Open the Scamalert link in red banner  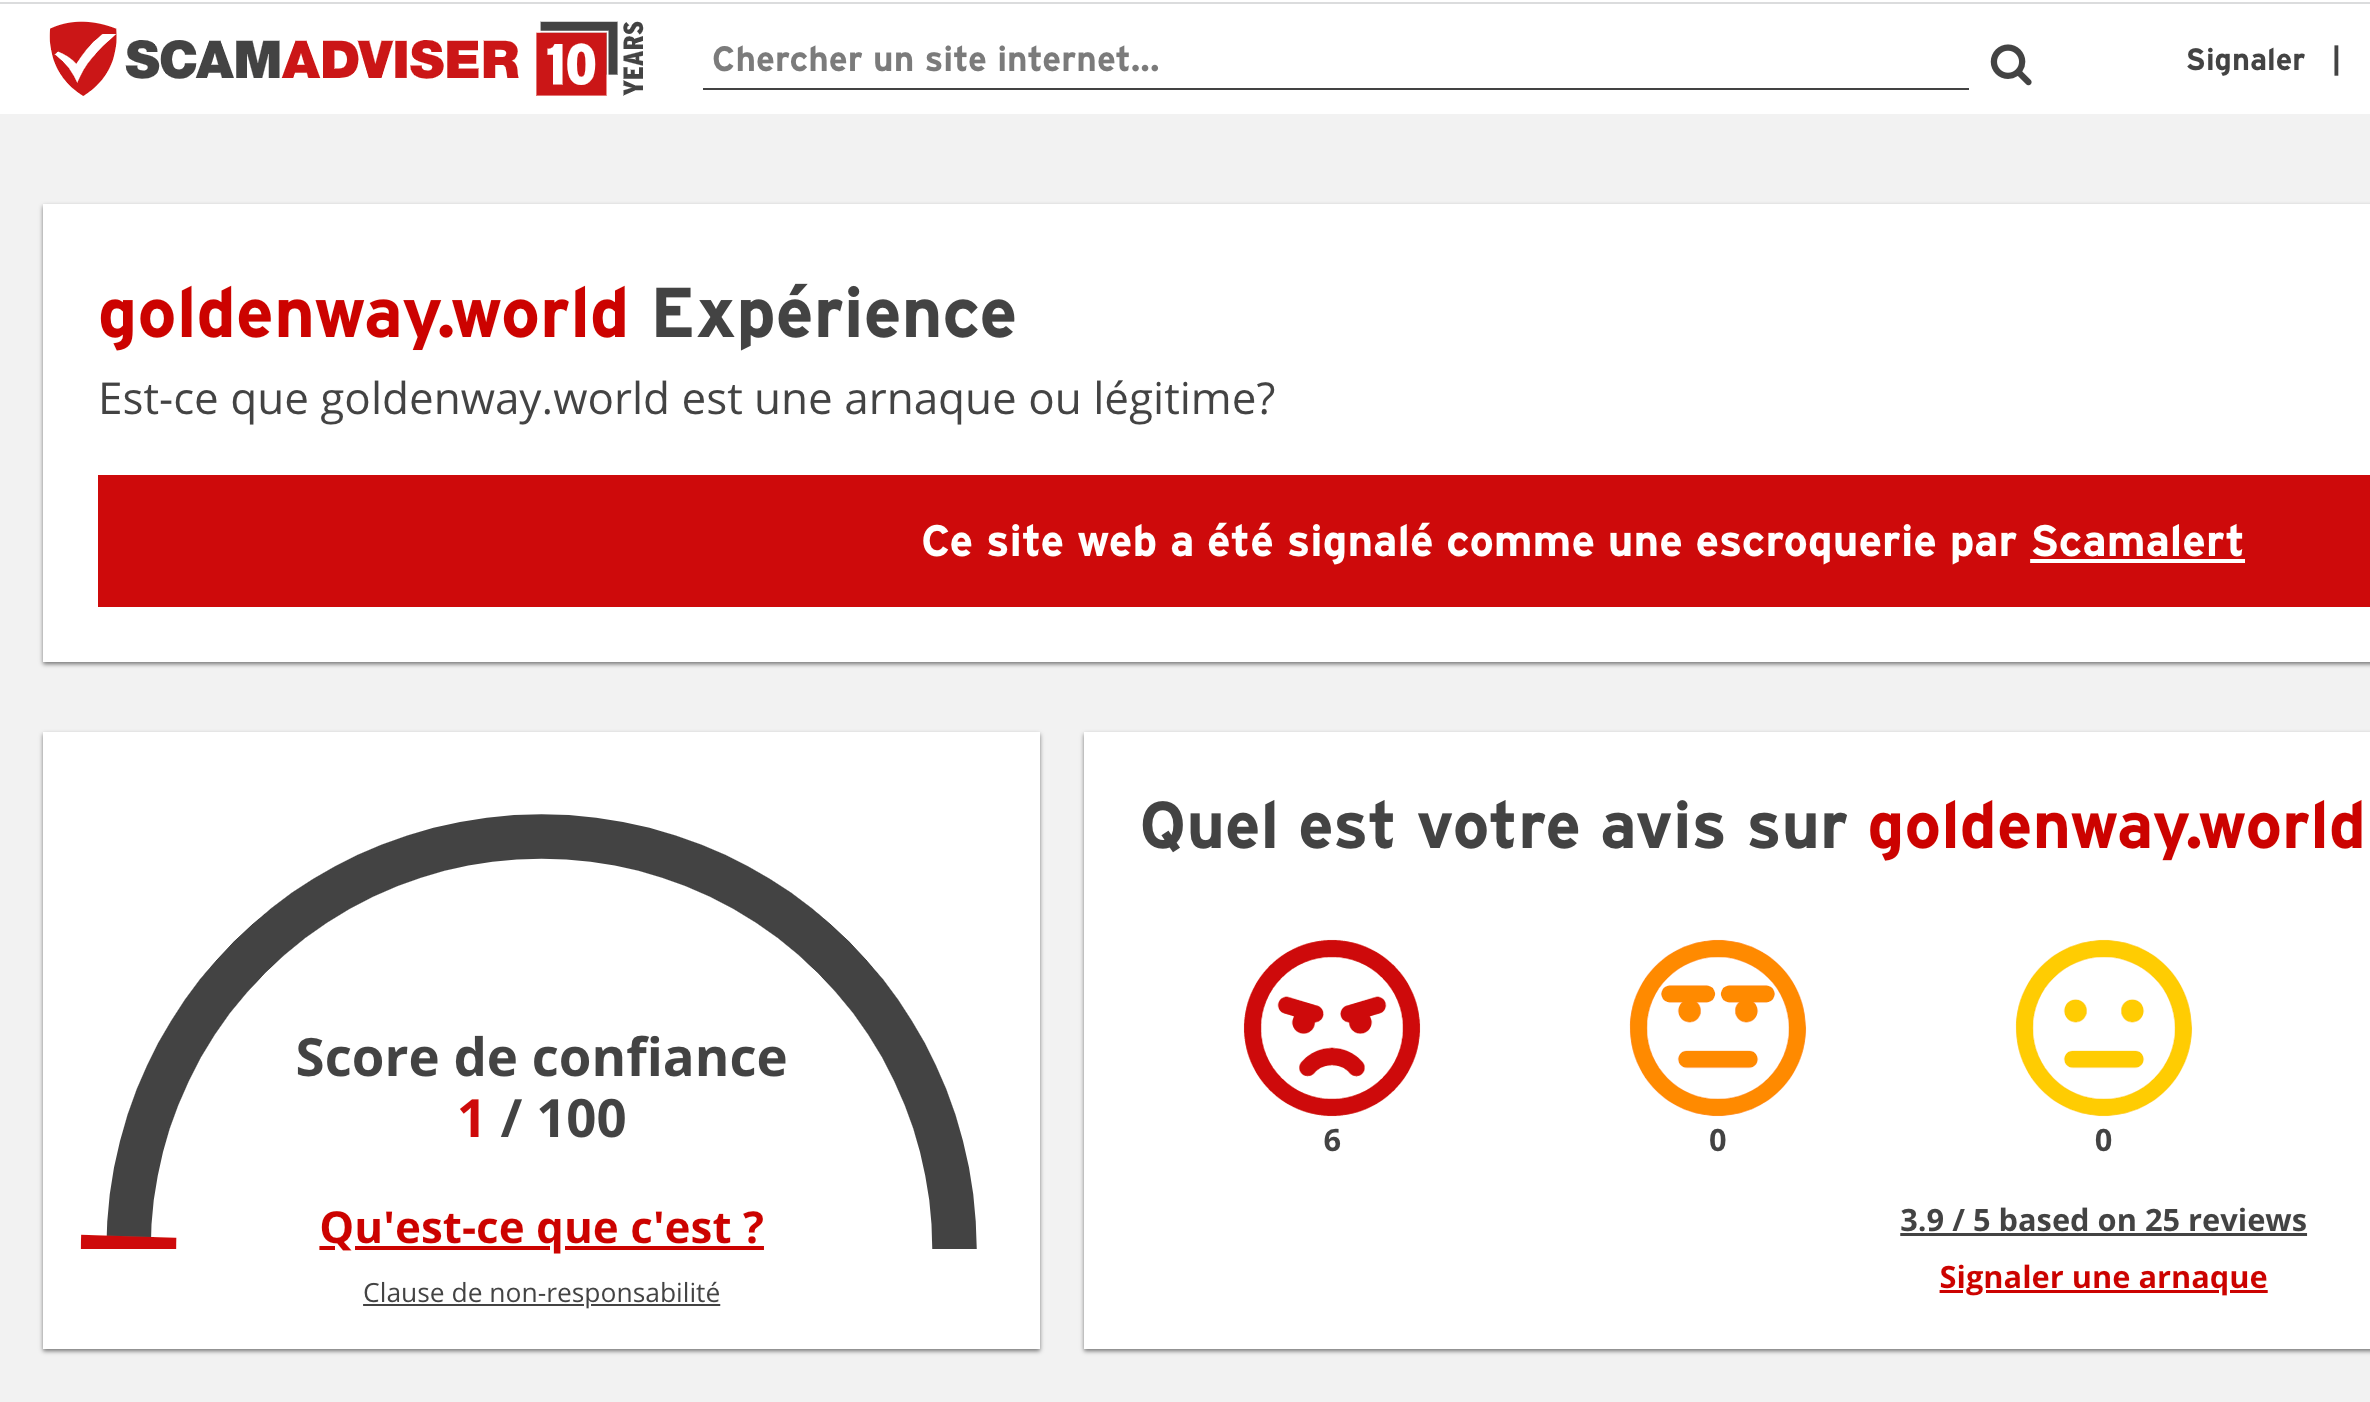coord(2137,541)
